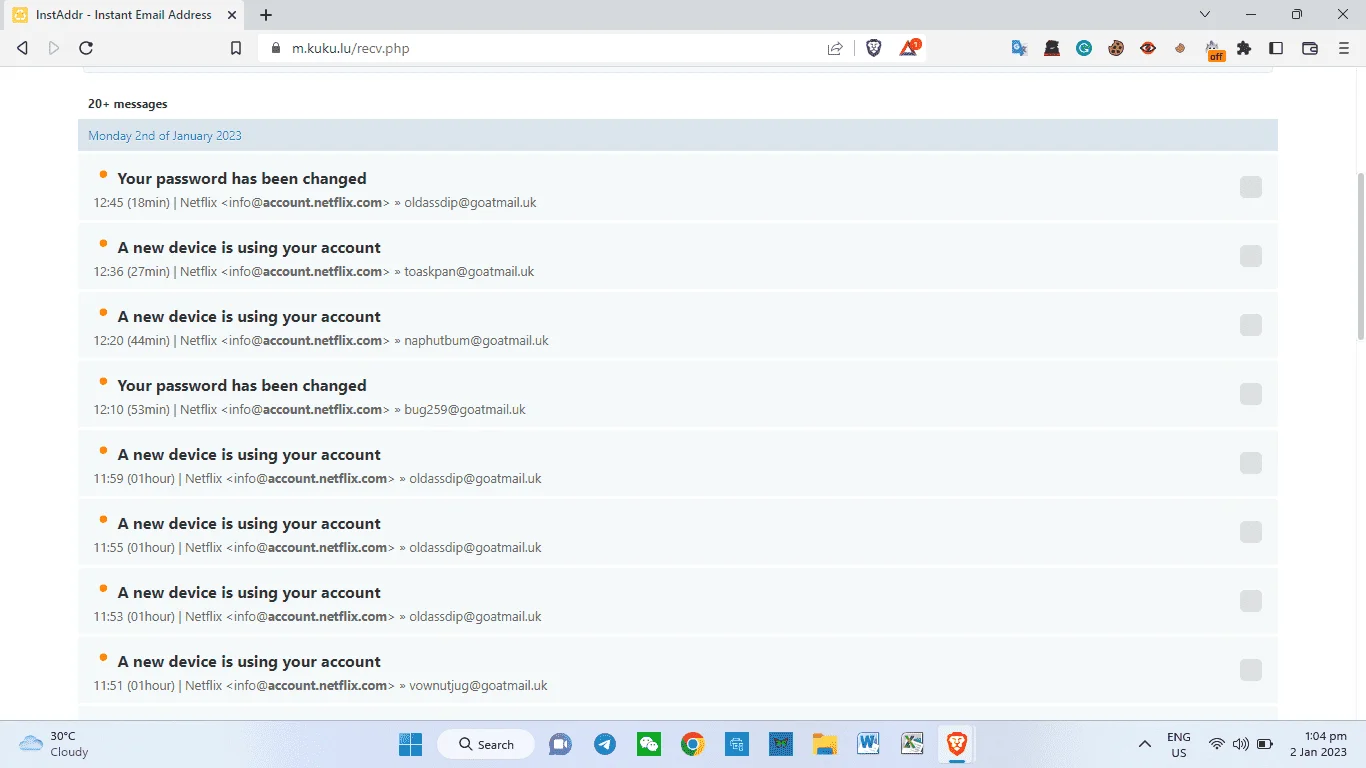This screenshot has width=1366, height=768.
Task: Switch to the InstAddr browser tab
Action: tap(122, 15)
